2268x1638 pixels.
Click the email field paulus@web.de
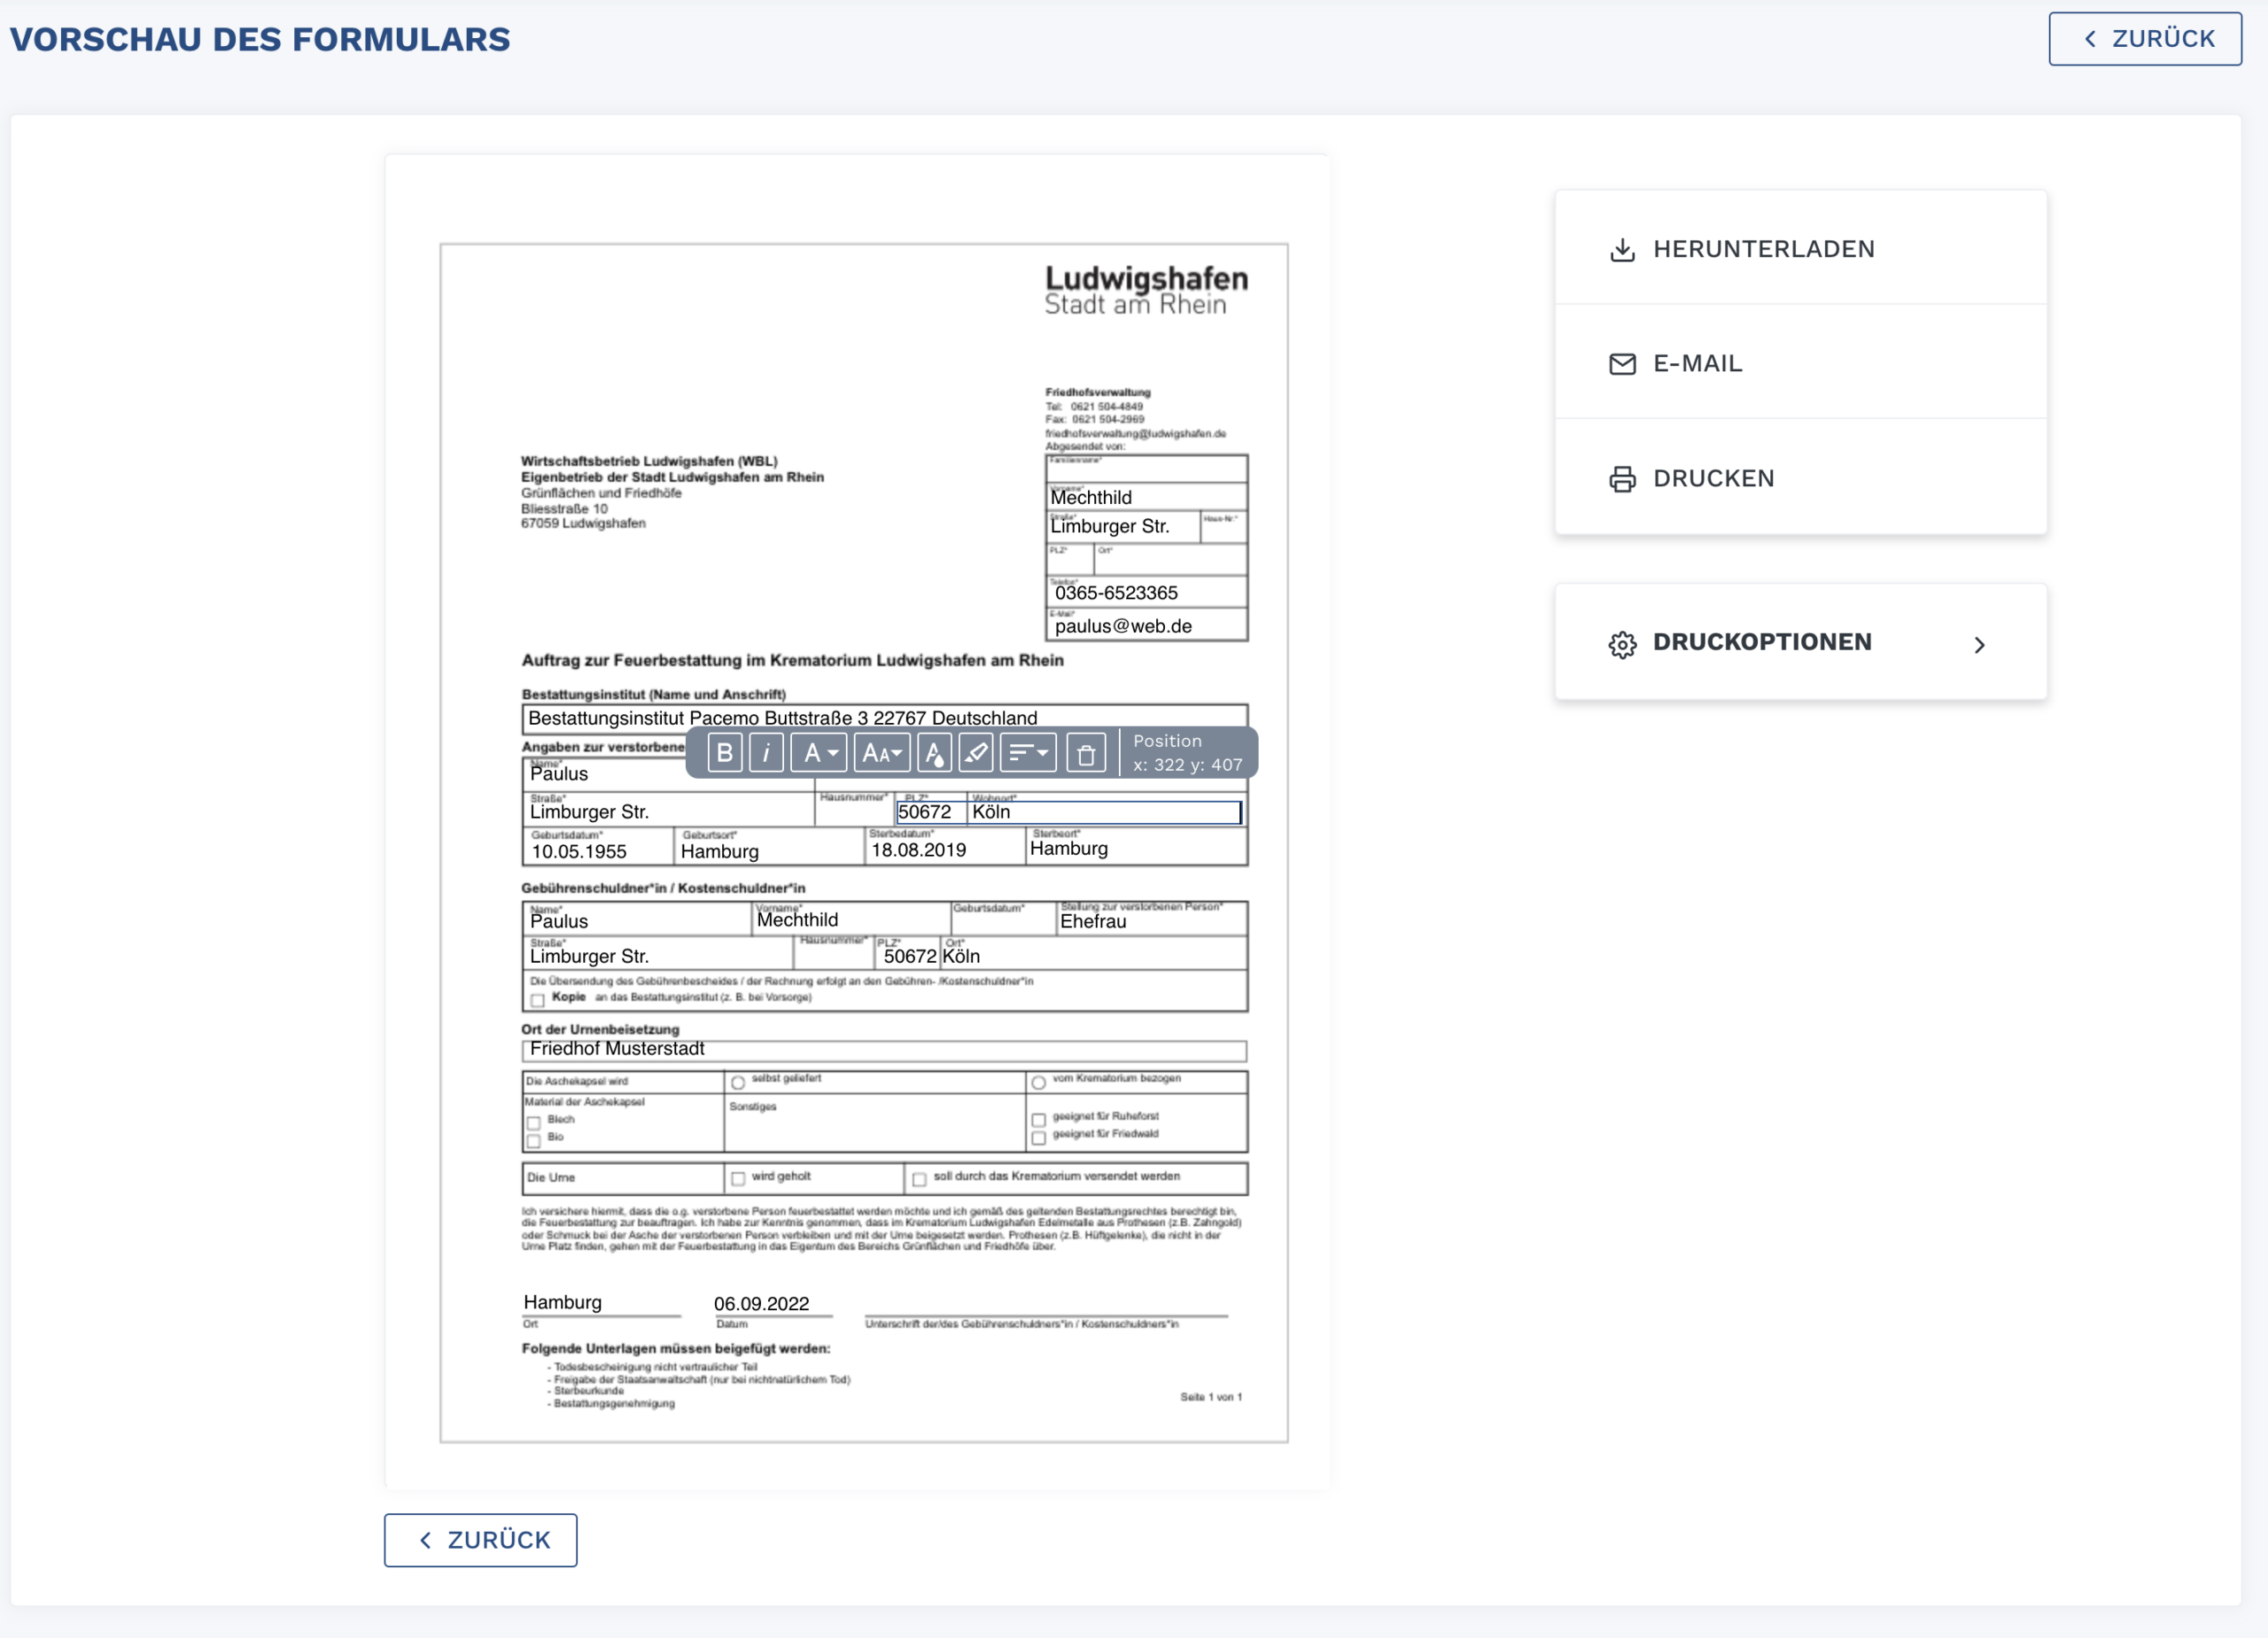pos(1146,625)
